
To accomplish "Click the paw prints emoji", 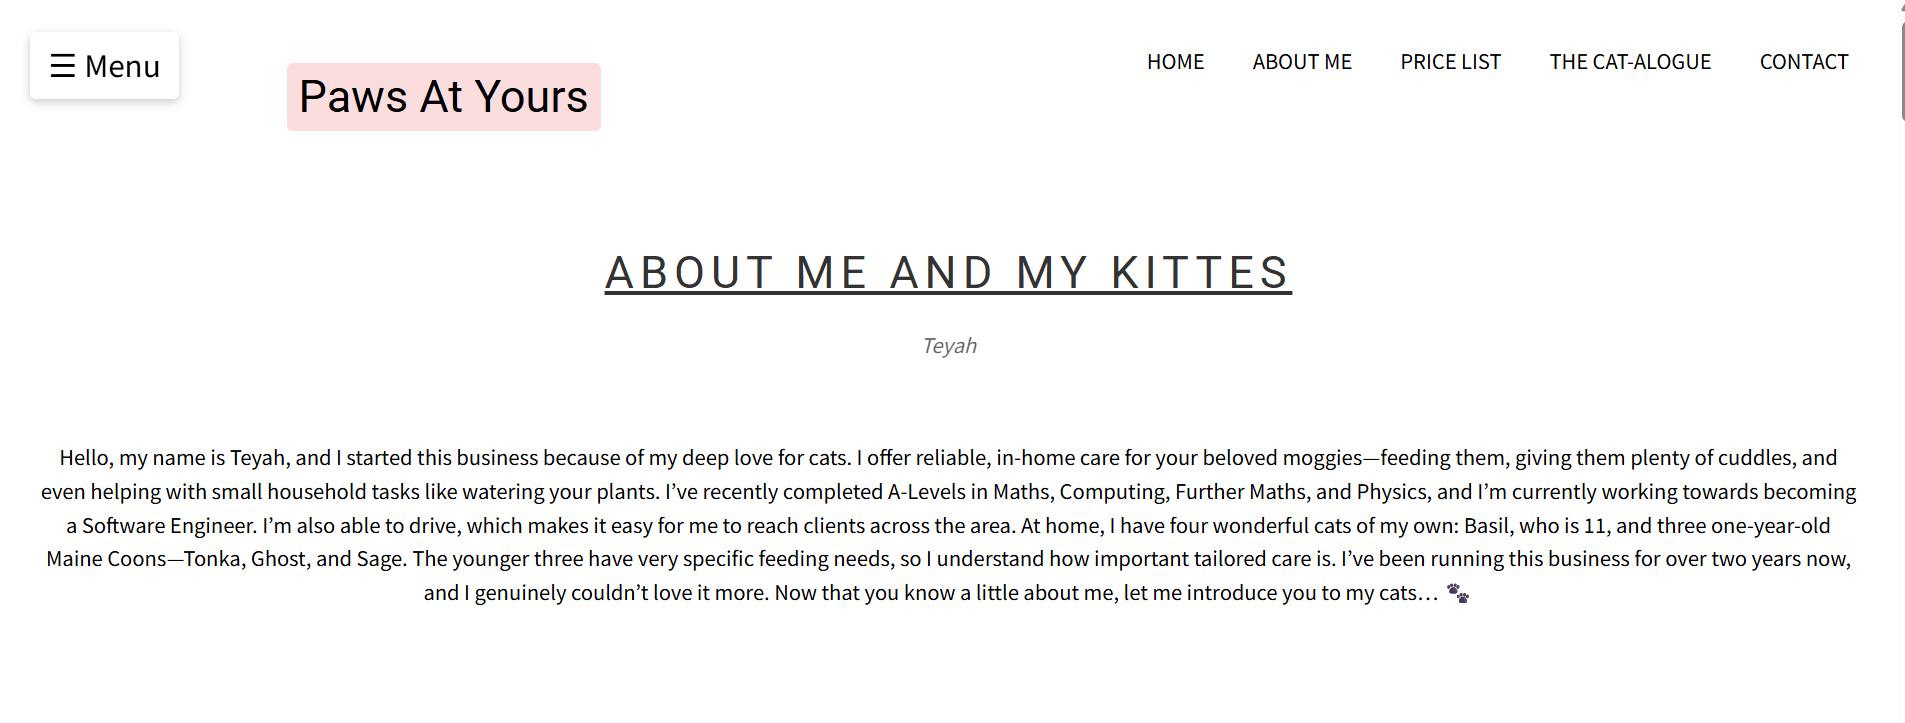I will [1457, 593].
